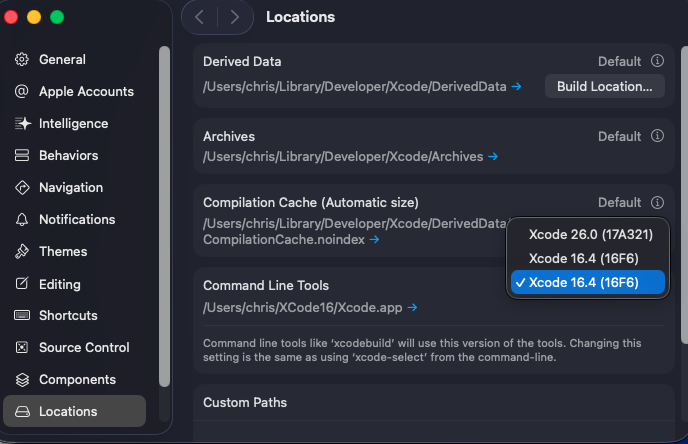Click the Compilation Cache (Automatic size) label
Image resolution: width=688 pixels, height=444 pixels.
click(311, 202)
